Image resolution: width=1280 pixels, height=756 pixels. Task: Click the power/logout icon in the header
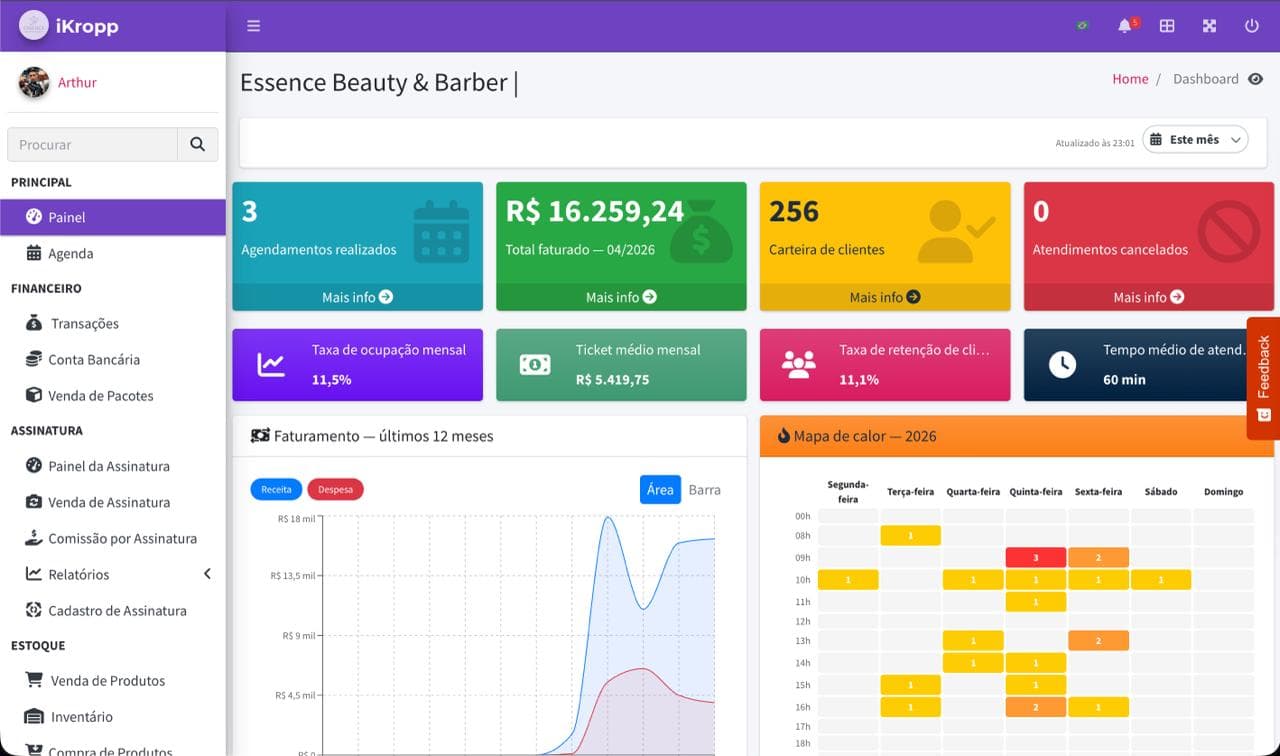click(x=1251, y=26)
